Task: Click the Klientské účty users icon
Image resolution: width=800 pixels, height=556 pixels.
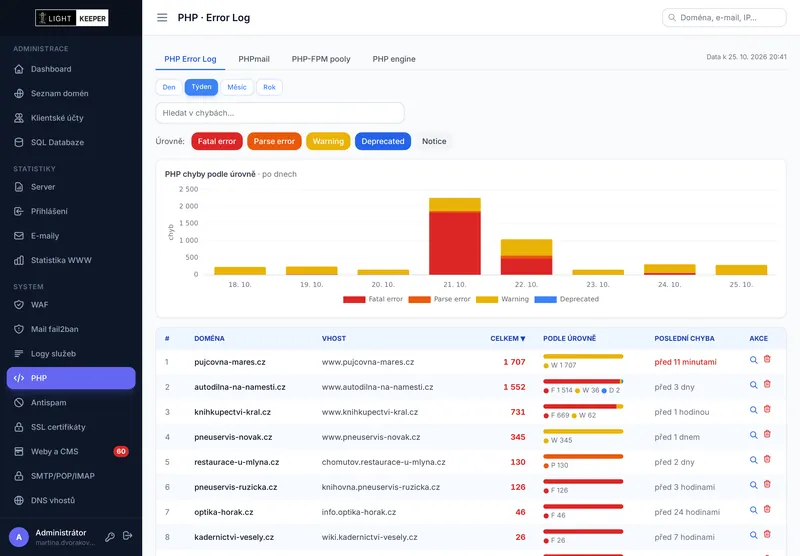Action: pos(19,118)
